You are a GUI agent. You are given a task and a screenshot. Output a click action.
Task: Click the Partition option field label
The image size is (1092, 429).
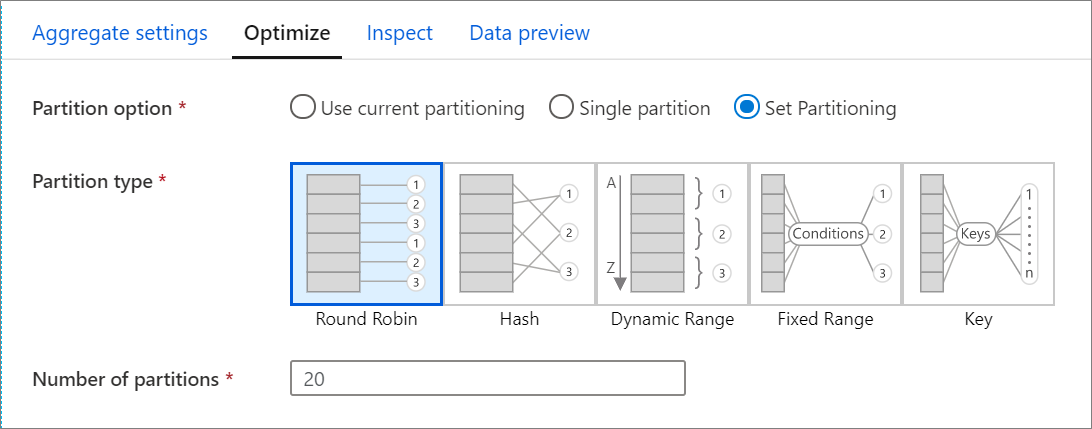coord(103,108)
